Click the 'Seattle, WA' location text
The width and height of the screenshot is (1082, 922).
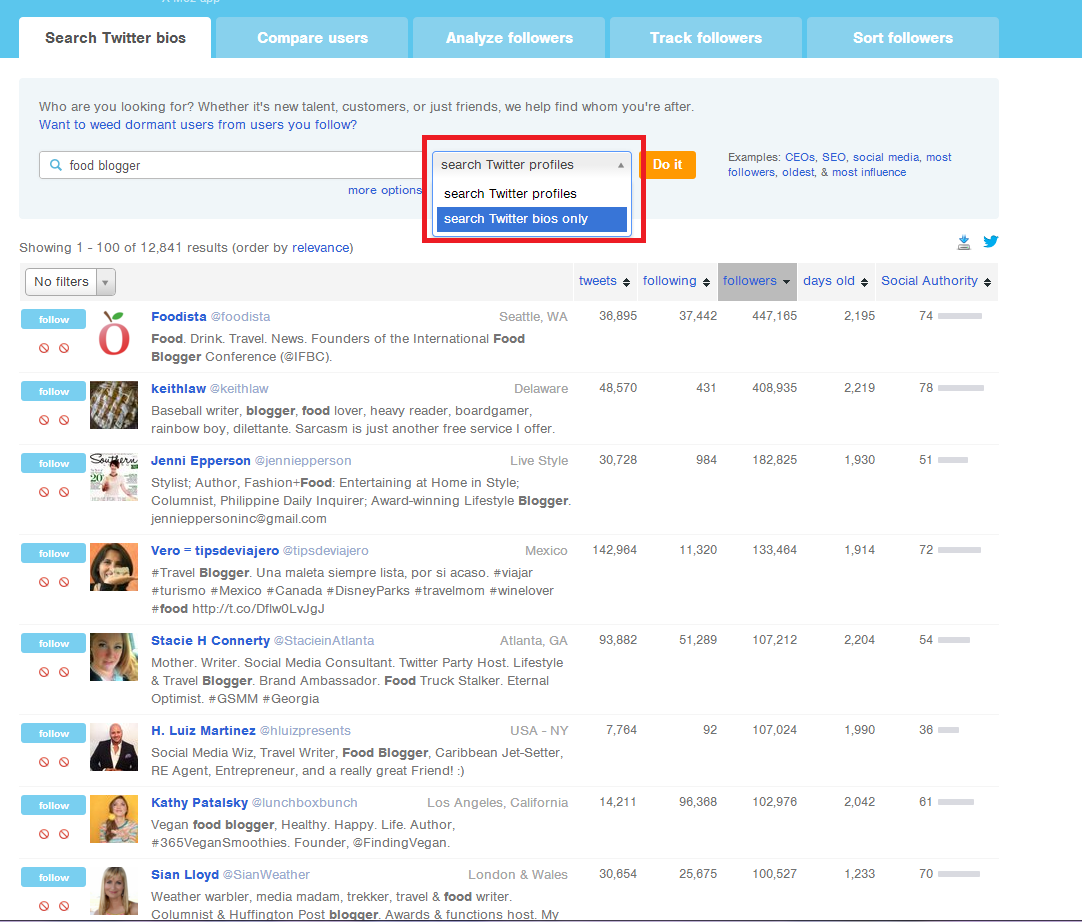tap(533, 317)
